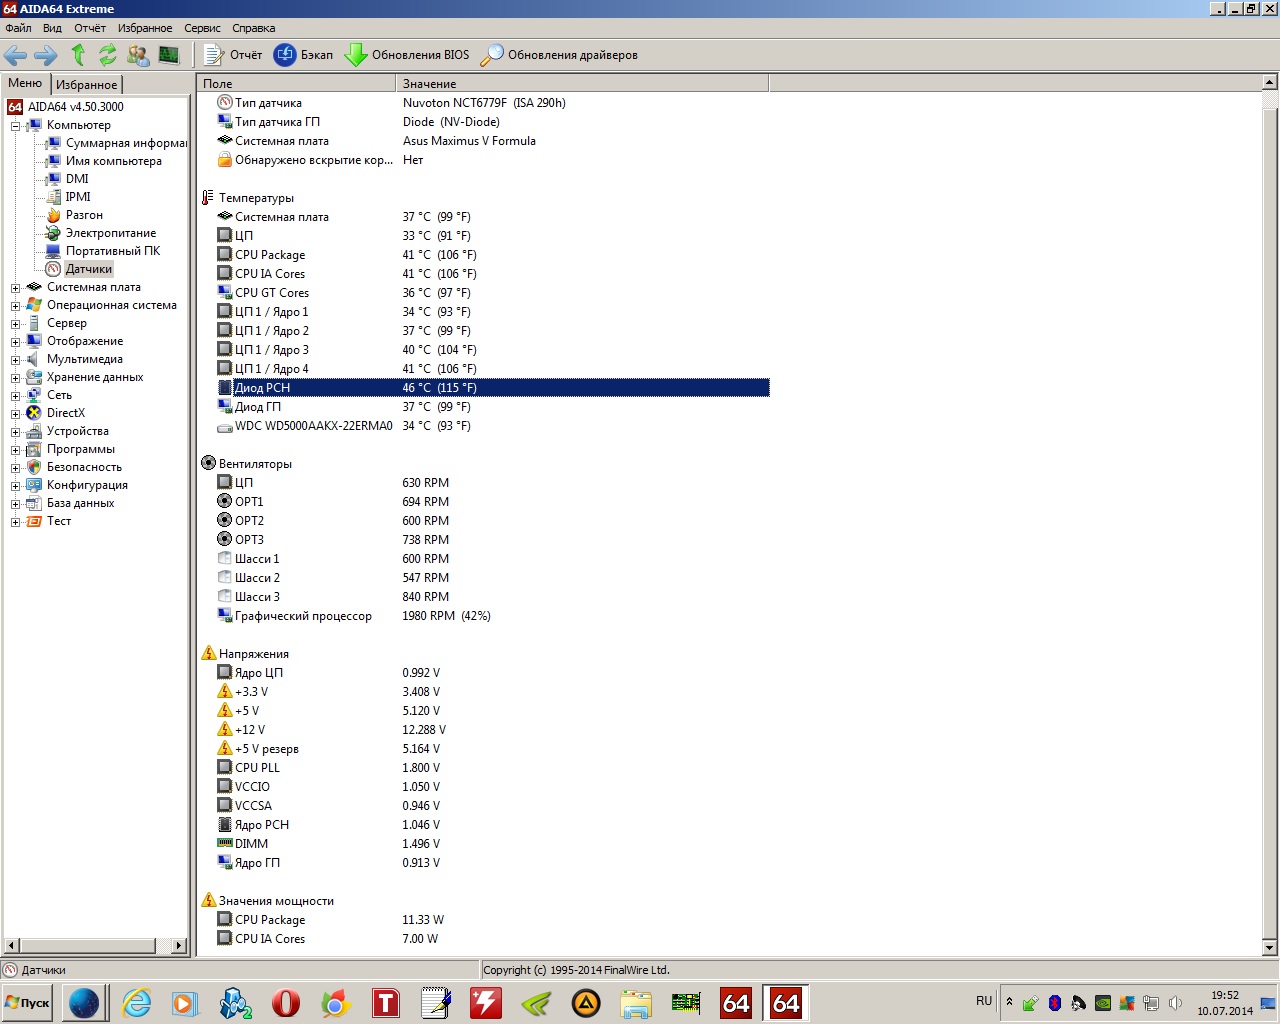Open the Избранное menu in the menu bar
Viewport: 1280px width, 1024px height.
[x=145, y=28]
